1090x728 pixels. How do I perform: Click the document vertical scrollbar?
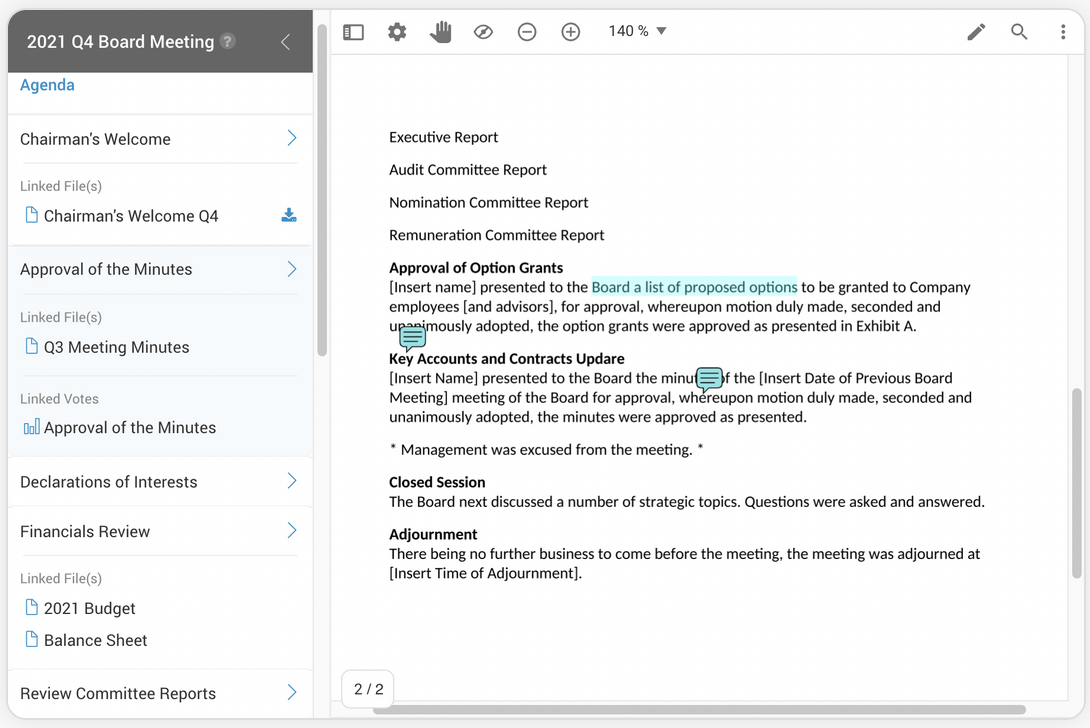pos(1077,483)
